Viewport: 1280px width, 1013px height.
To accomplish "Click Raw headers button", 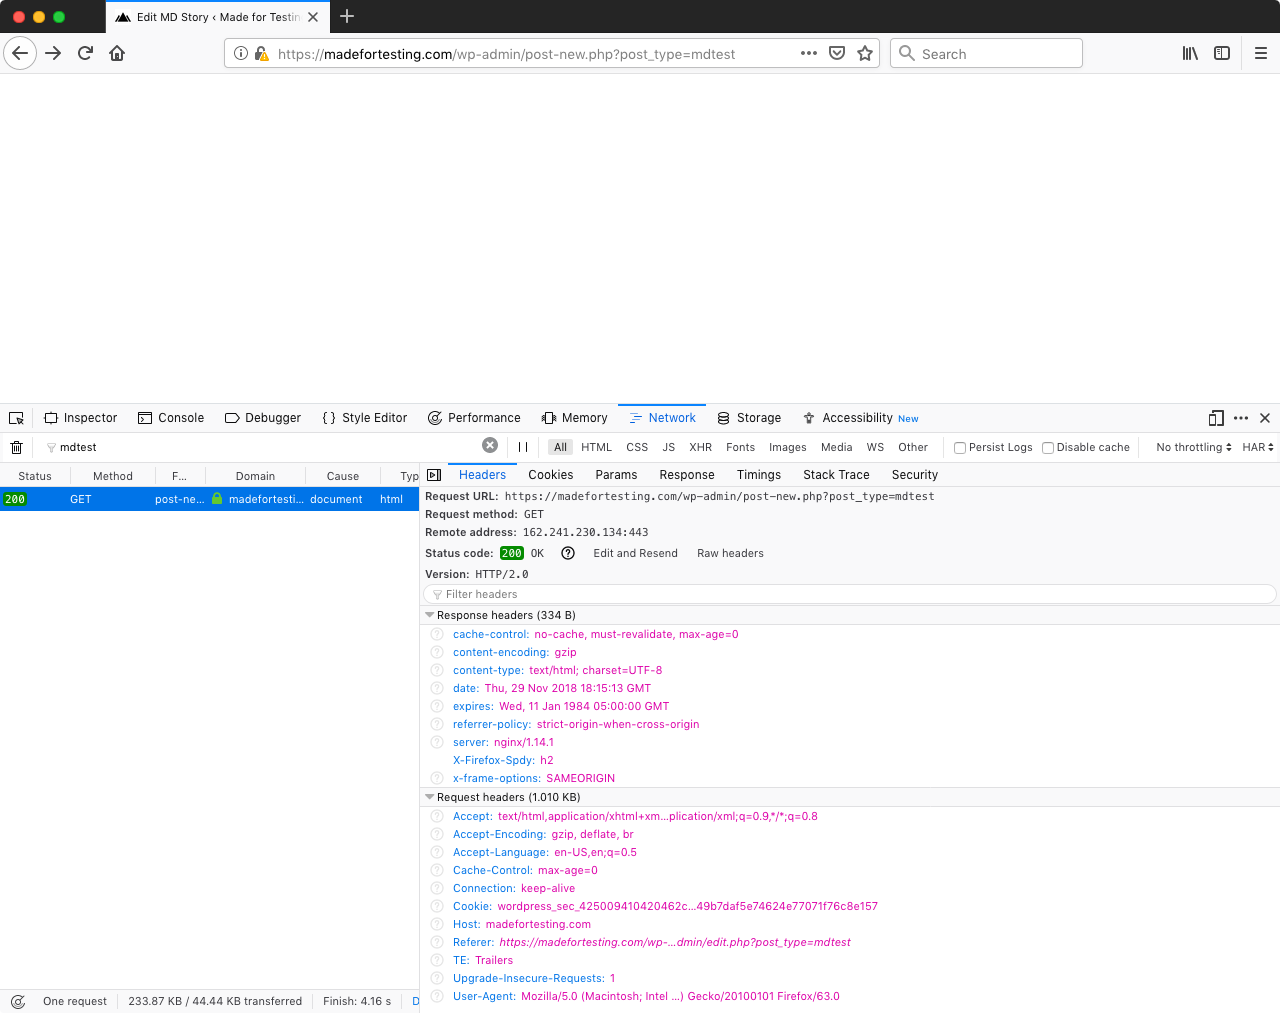I will (730, 553).
